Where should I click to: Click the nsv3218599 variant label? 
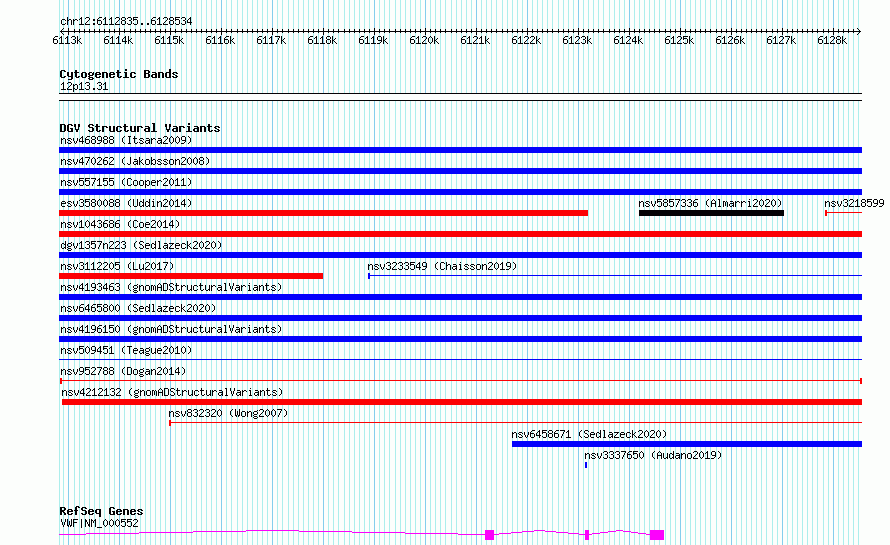pos(854,203)
